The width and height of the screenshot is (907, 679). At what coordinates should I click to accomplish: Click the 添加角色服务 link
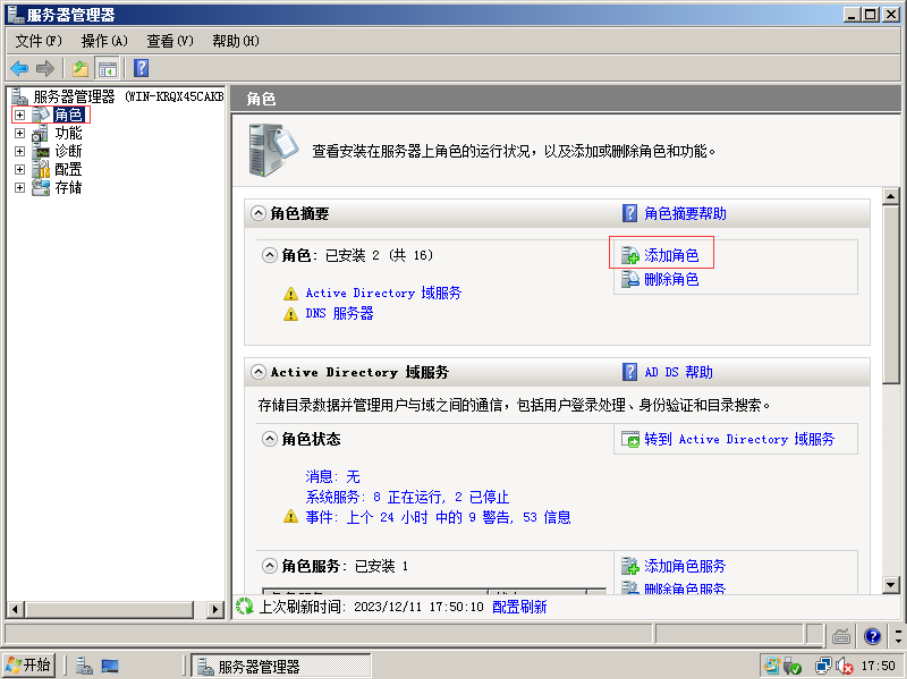[685, 566]
